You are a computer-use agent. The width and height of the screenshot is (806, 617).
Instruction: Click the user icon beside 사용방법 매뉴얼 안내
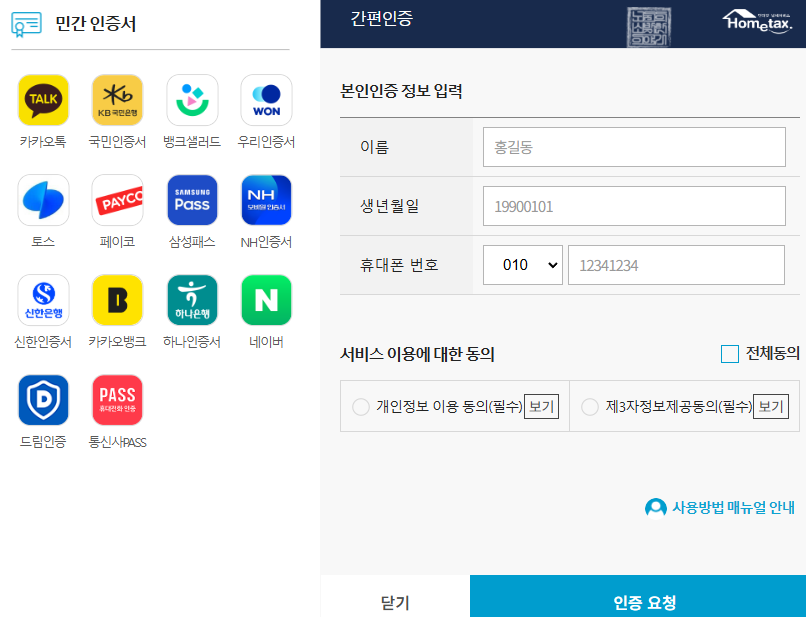pyautogui.click(x=655, y=509)
